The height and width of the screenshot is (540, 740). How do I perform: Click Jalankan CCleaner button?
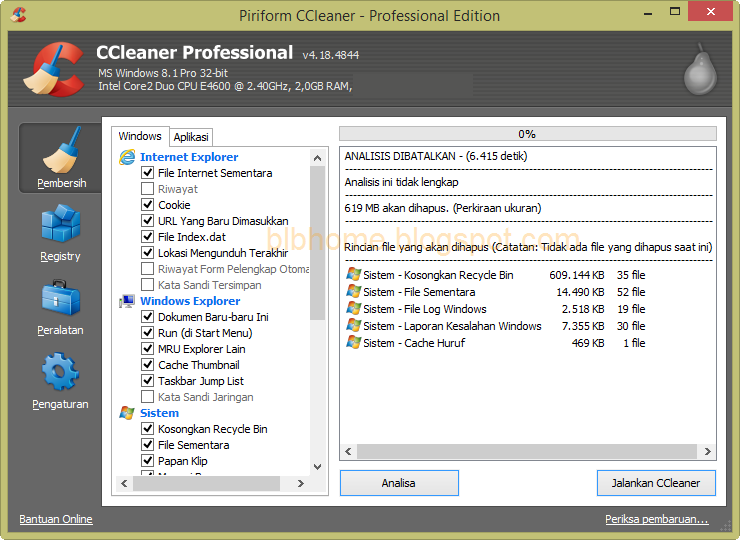[x=656, y=483]
